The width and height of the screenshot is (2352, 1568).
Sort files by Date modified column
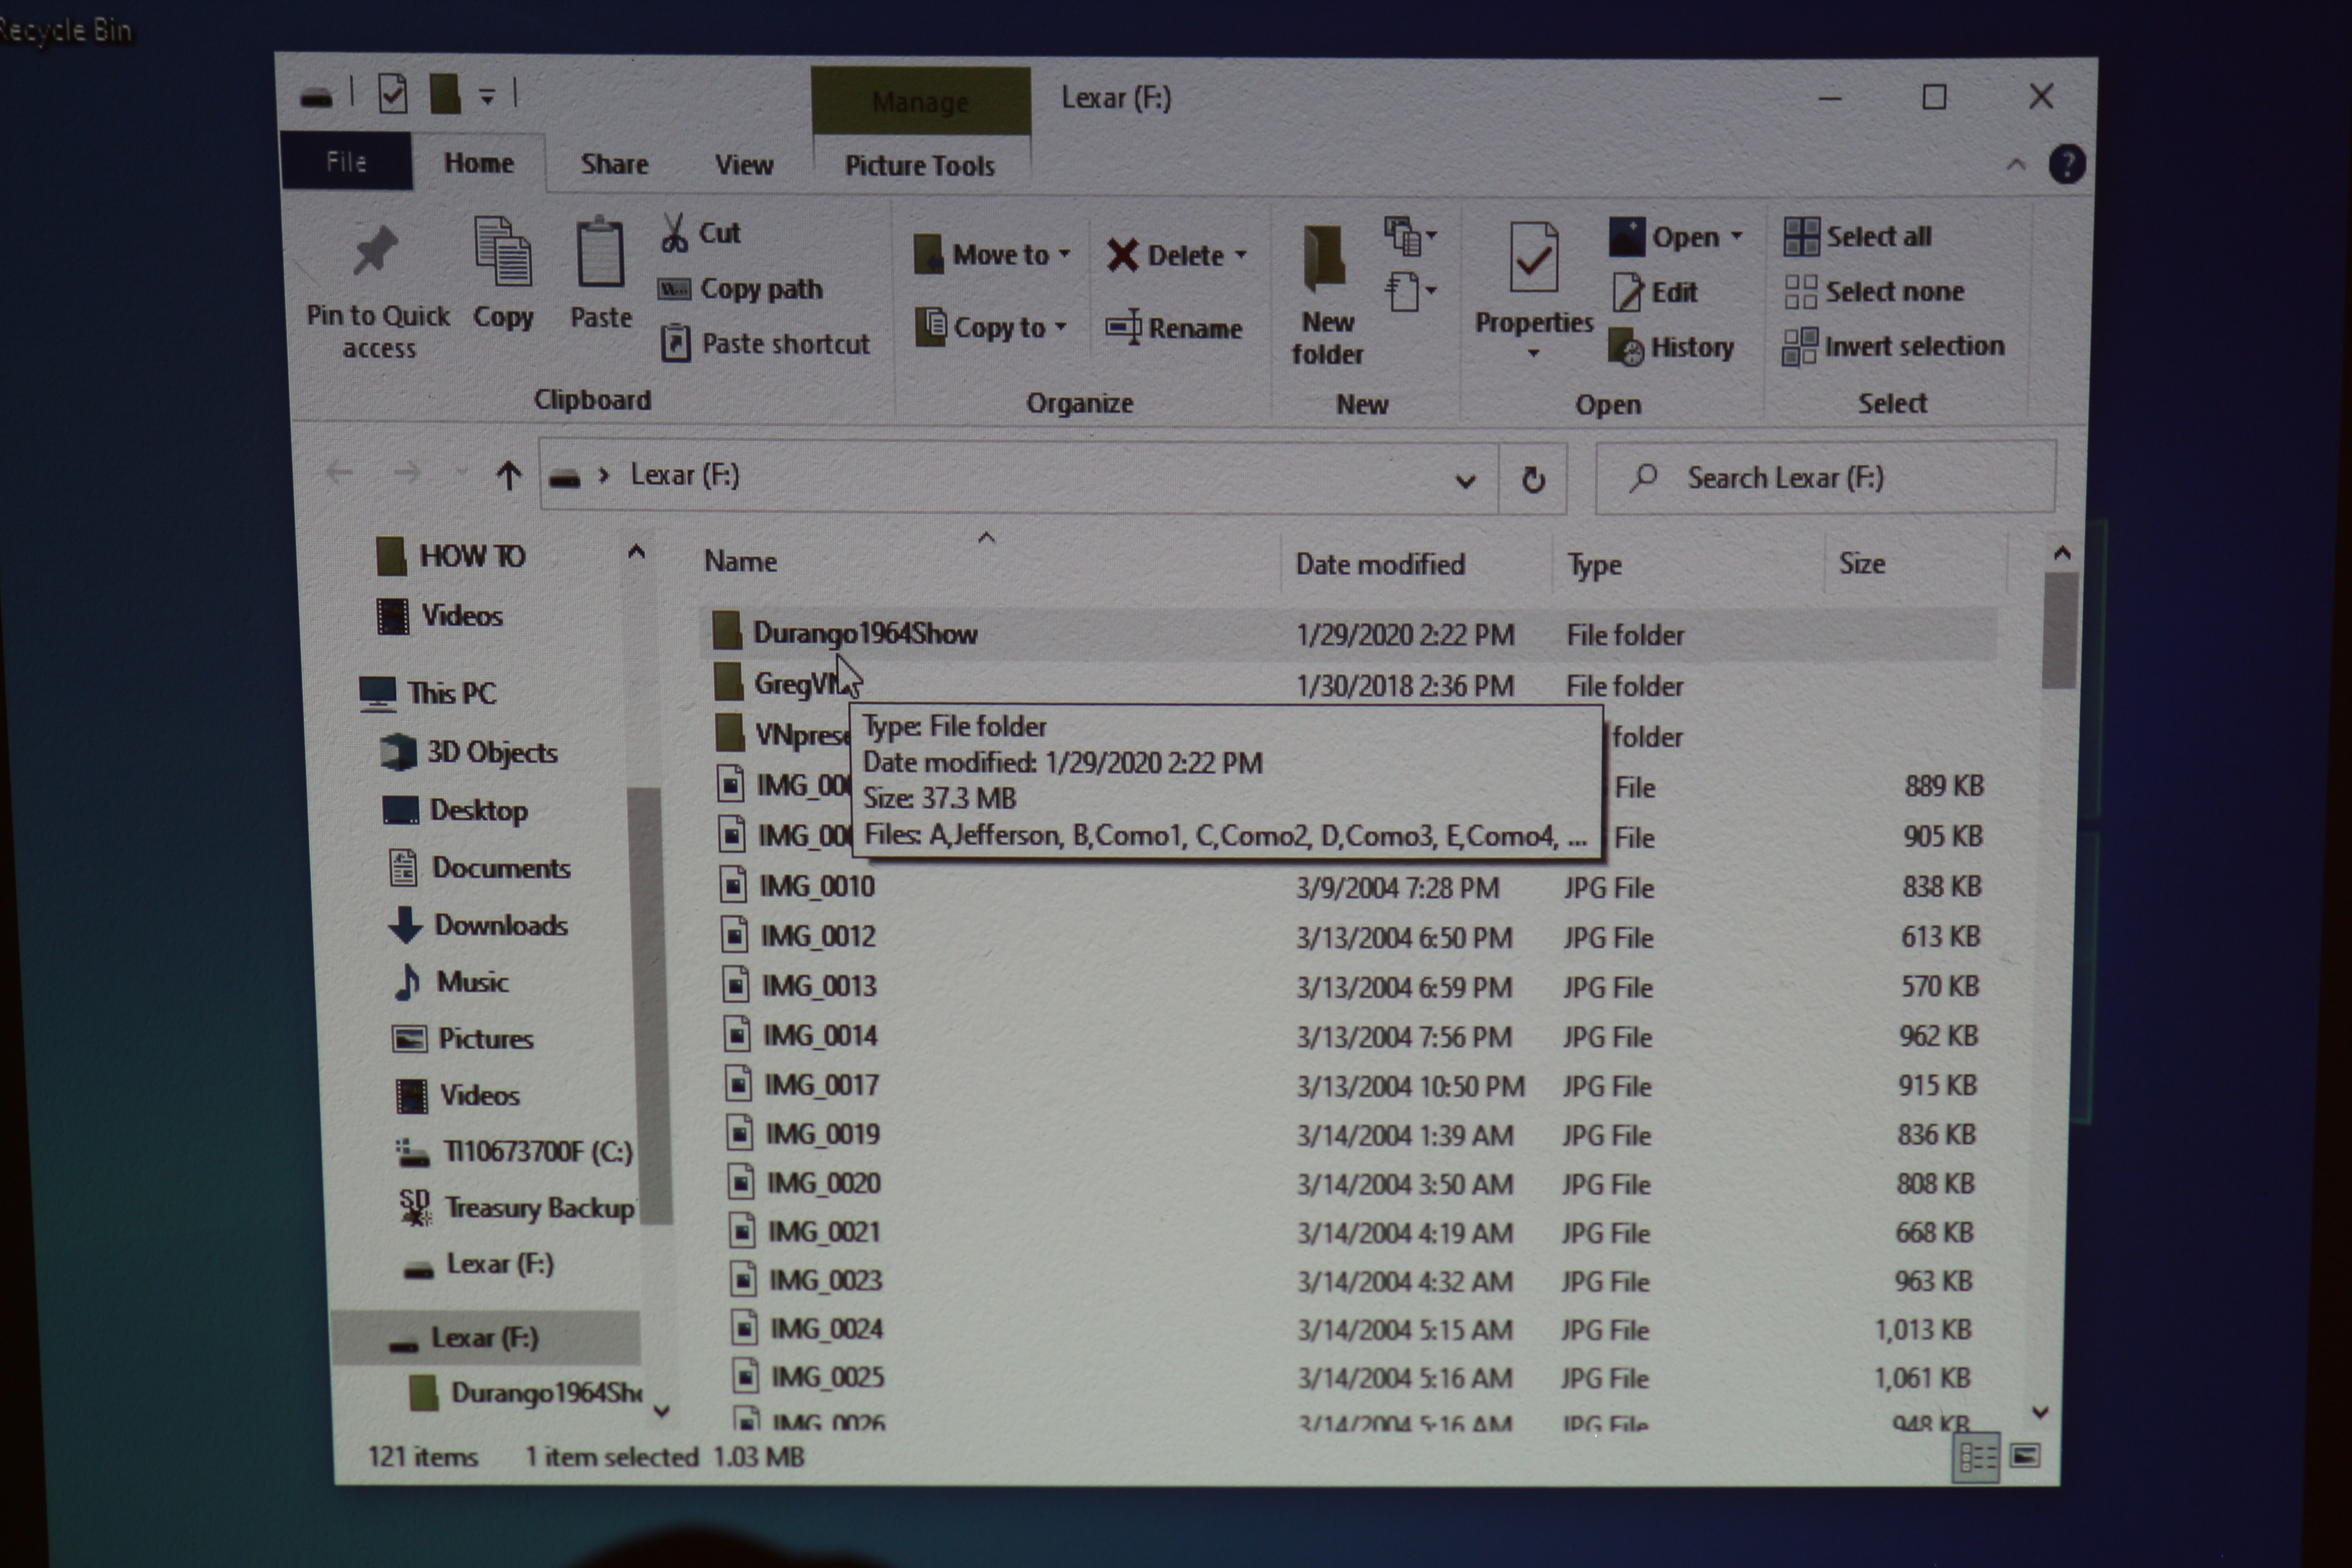click(1380, 564)
